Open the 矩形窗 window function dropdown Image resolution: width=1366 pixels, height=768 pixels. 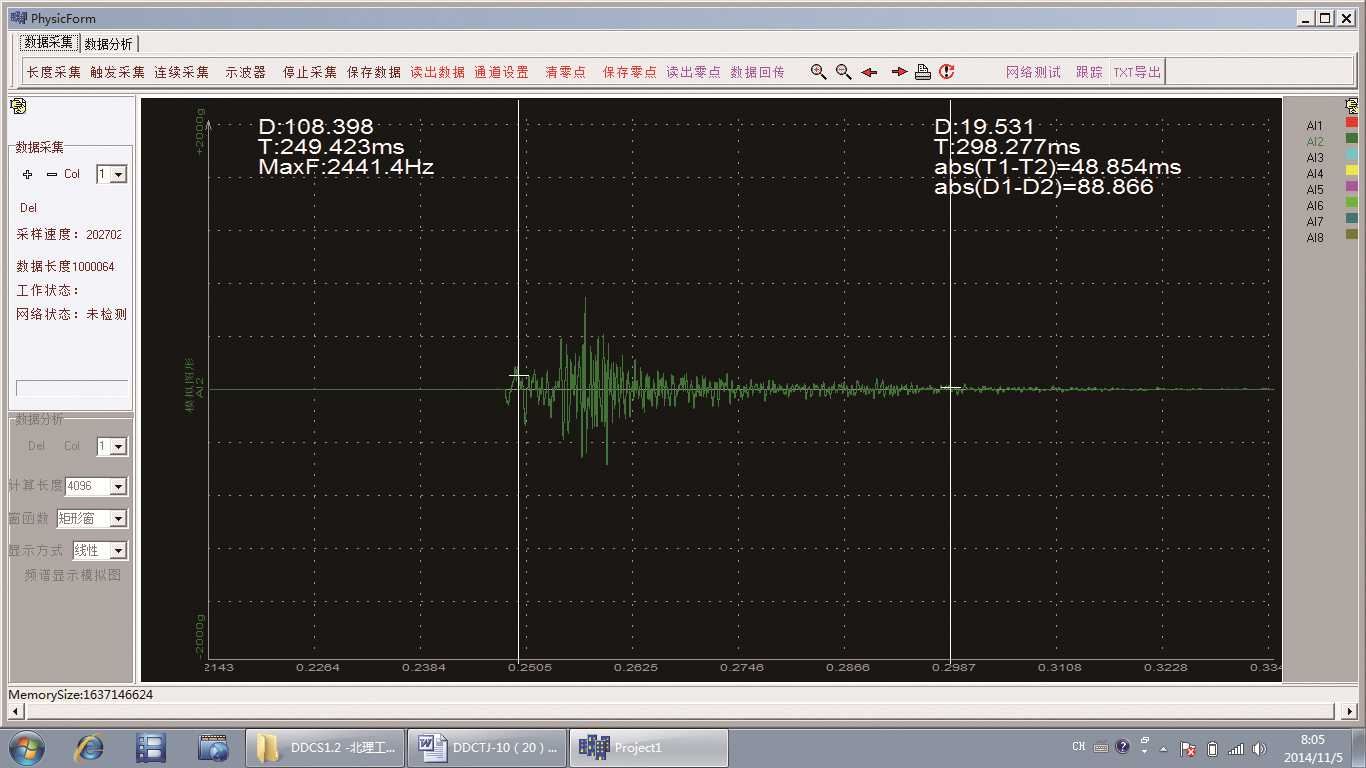point(118,519)
